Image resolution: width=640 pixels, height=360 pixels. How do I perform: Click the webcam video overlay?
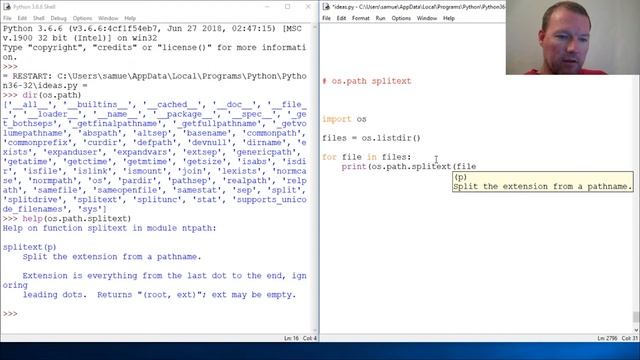click(573, 37)
